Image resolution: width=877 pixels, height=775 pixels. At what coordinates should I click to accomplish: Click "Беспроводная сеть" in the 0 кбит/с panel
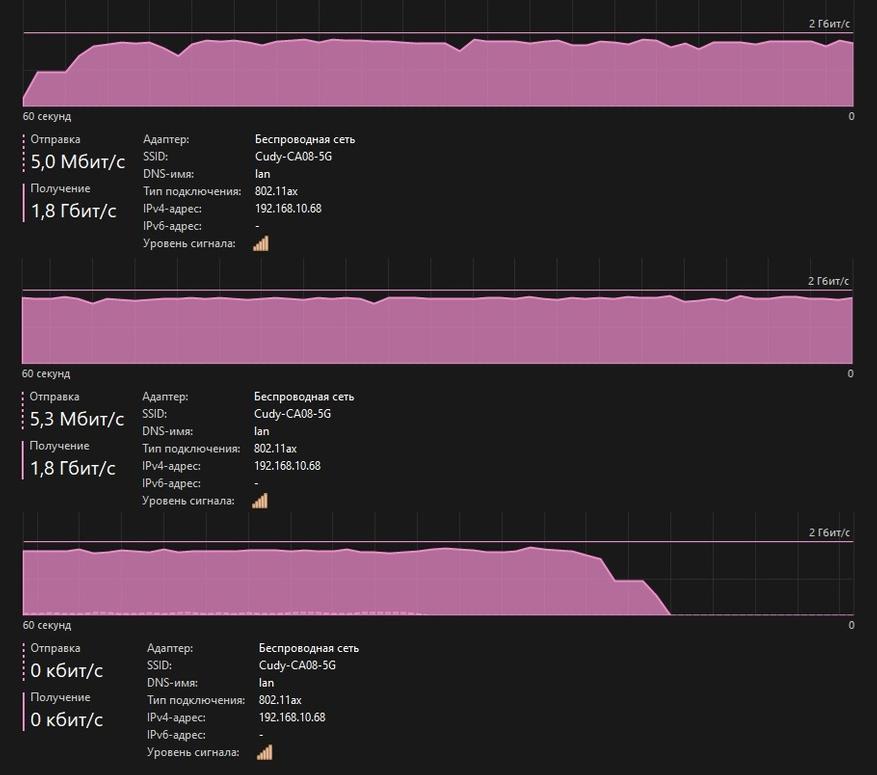(309, 648)
